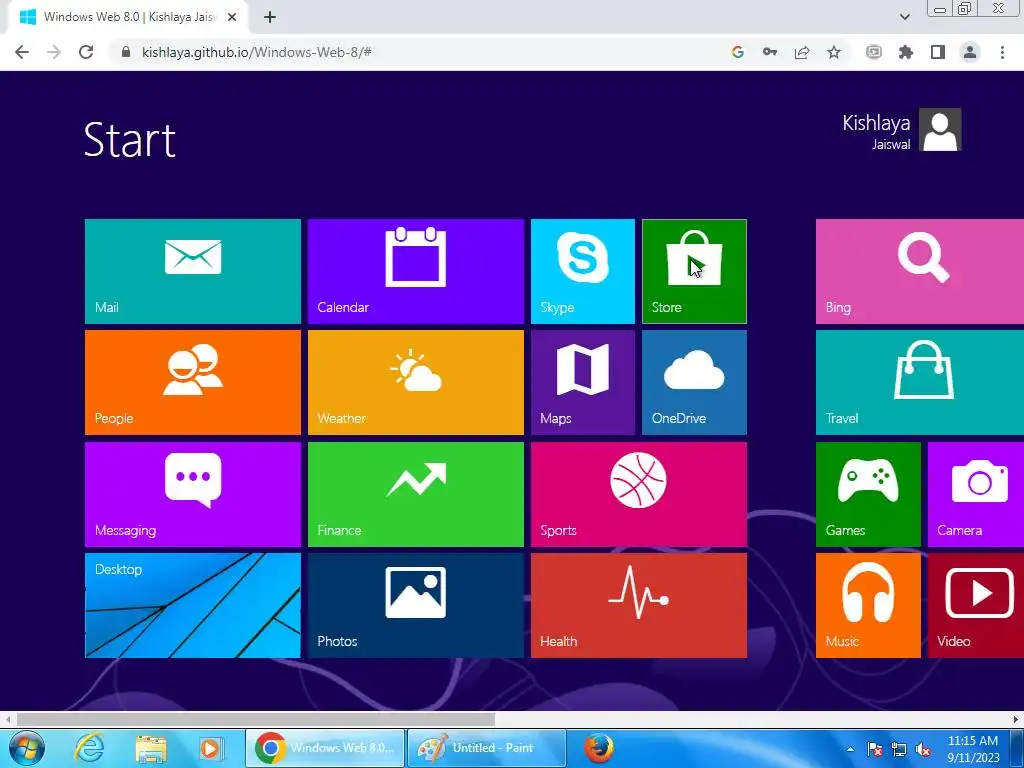Click the network tray icon

pyautogui.click(x=899, y=750)
